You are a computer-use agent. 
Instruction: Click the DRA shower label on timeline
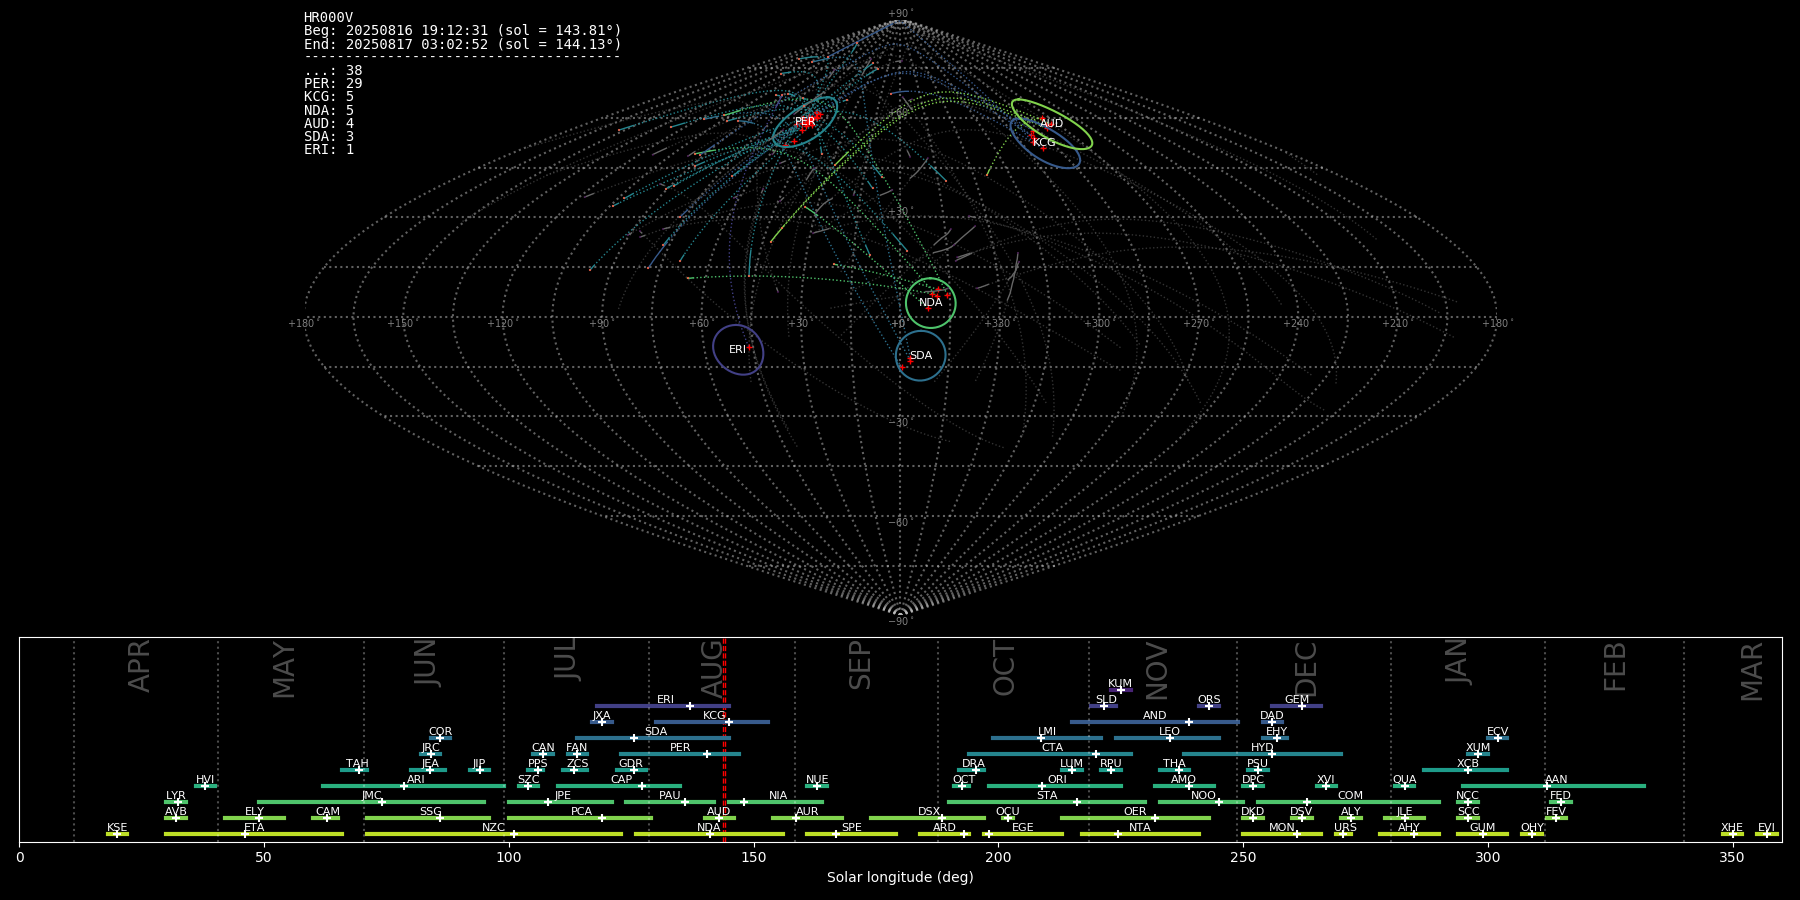[974, 764]
